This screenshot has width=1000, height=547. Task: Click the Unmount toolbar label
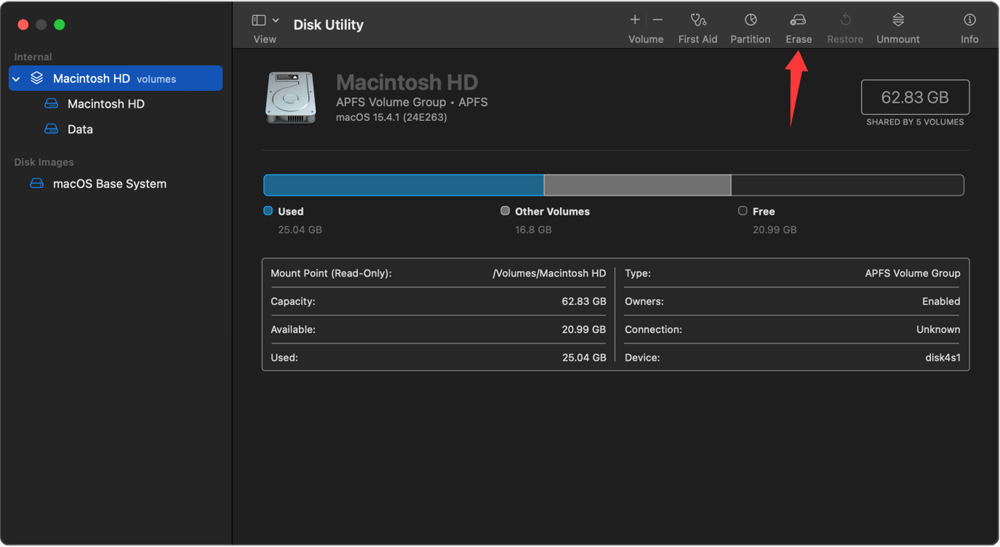pyautogui.click(x=898, y=40)
